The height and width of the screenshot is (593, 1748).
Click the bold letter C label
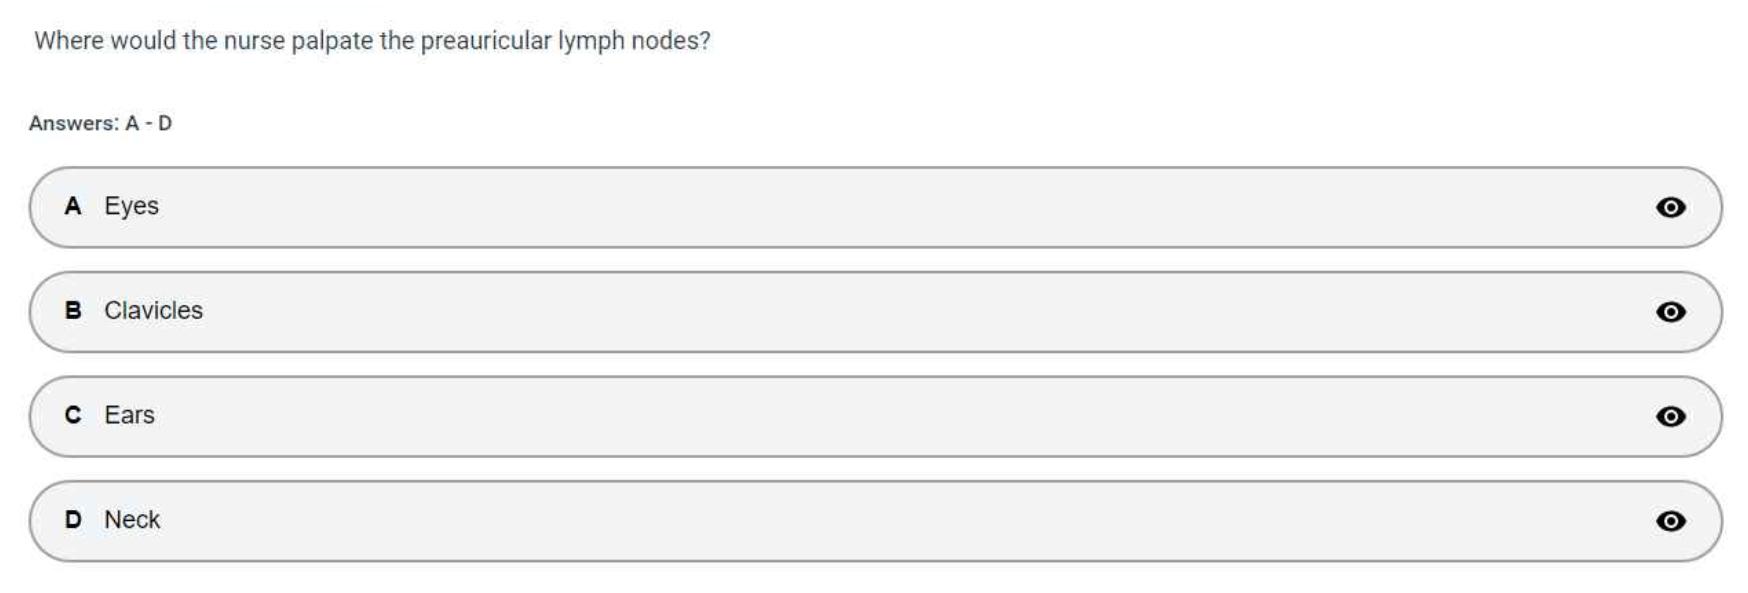click(x=73, y=415)
